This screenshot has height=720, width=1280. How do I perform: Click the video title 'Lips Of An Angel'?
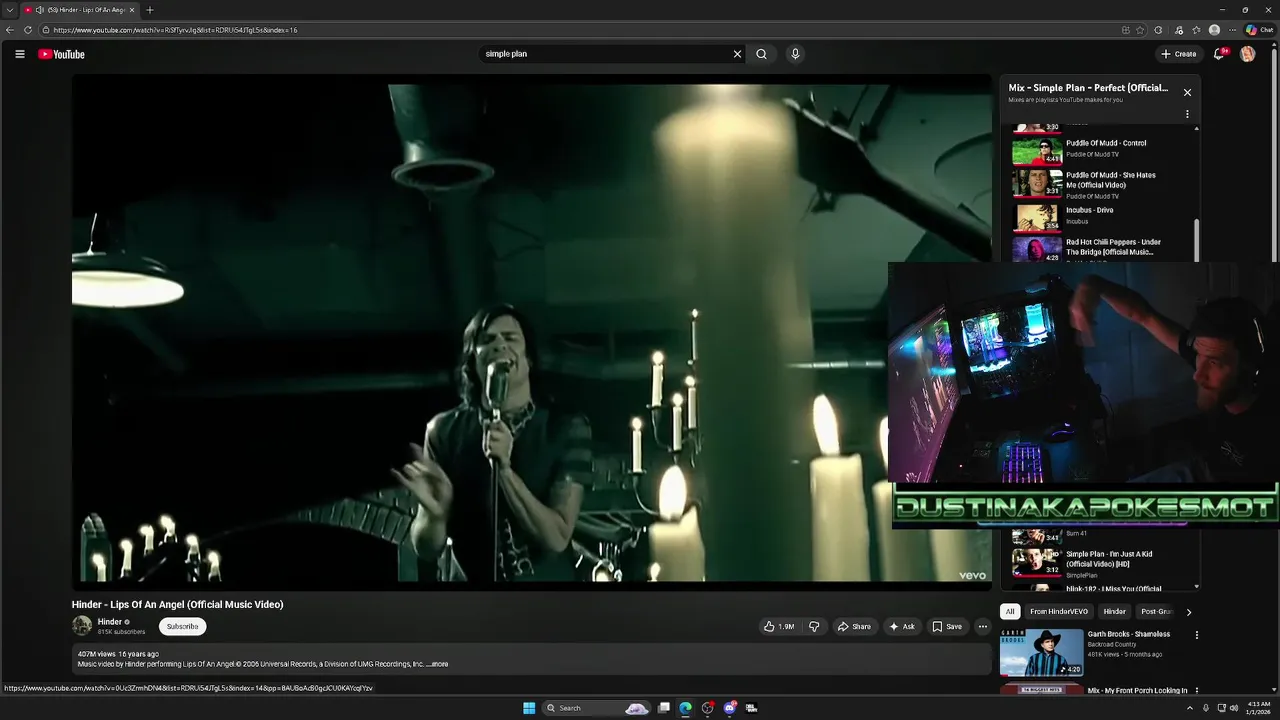point(177,605)
